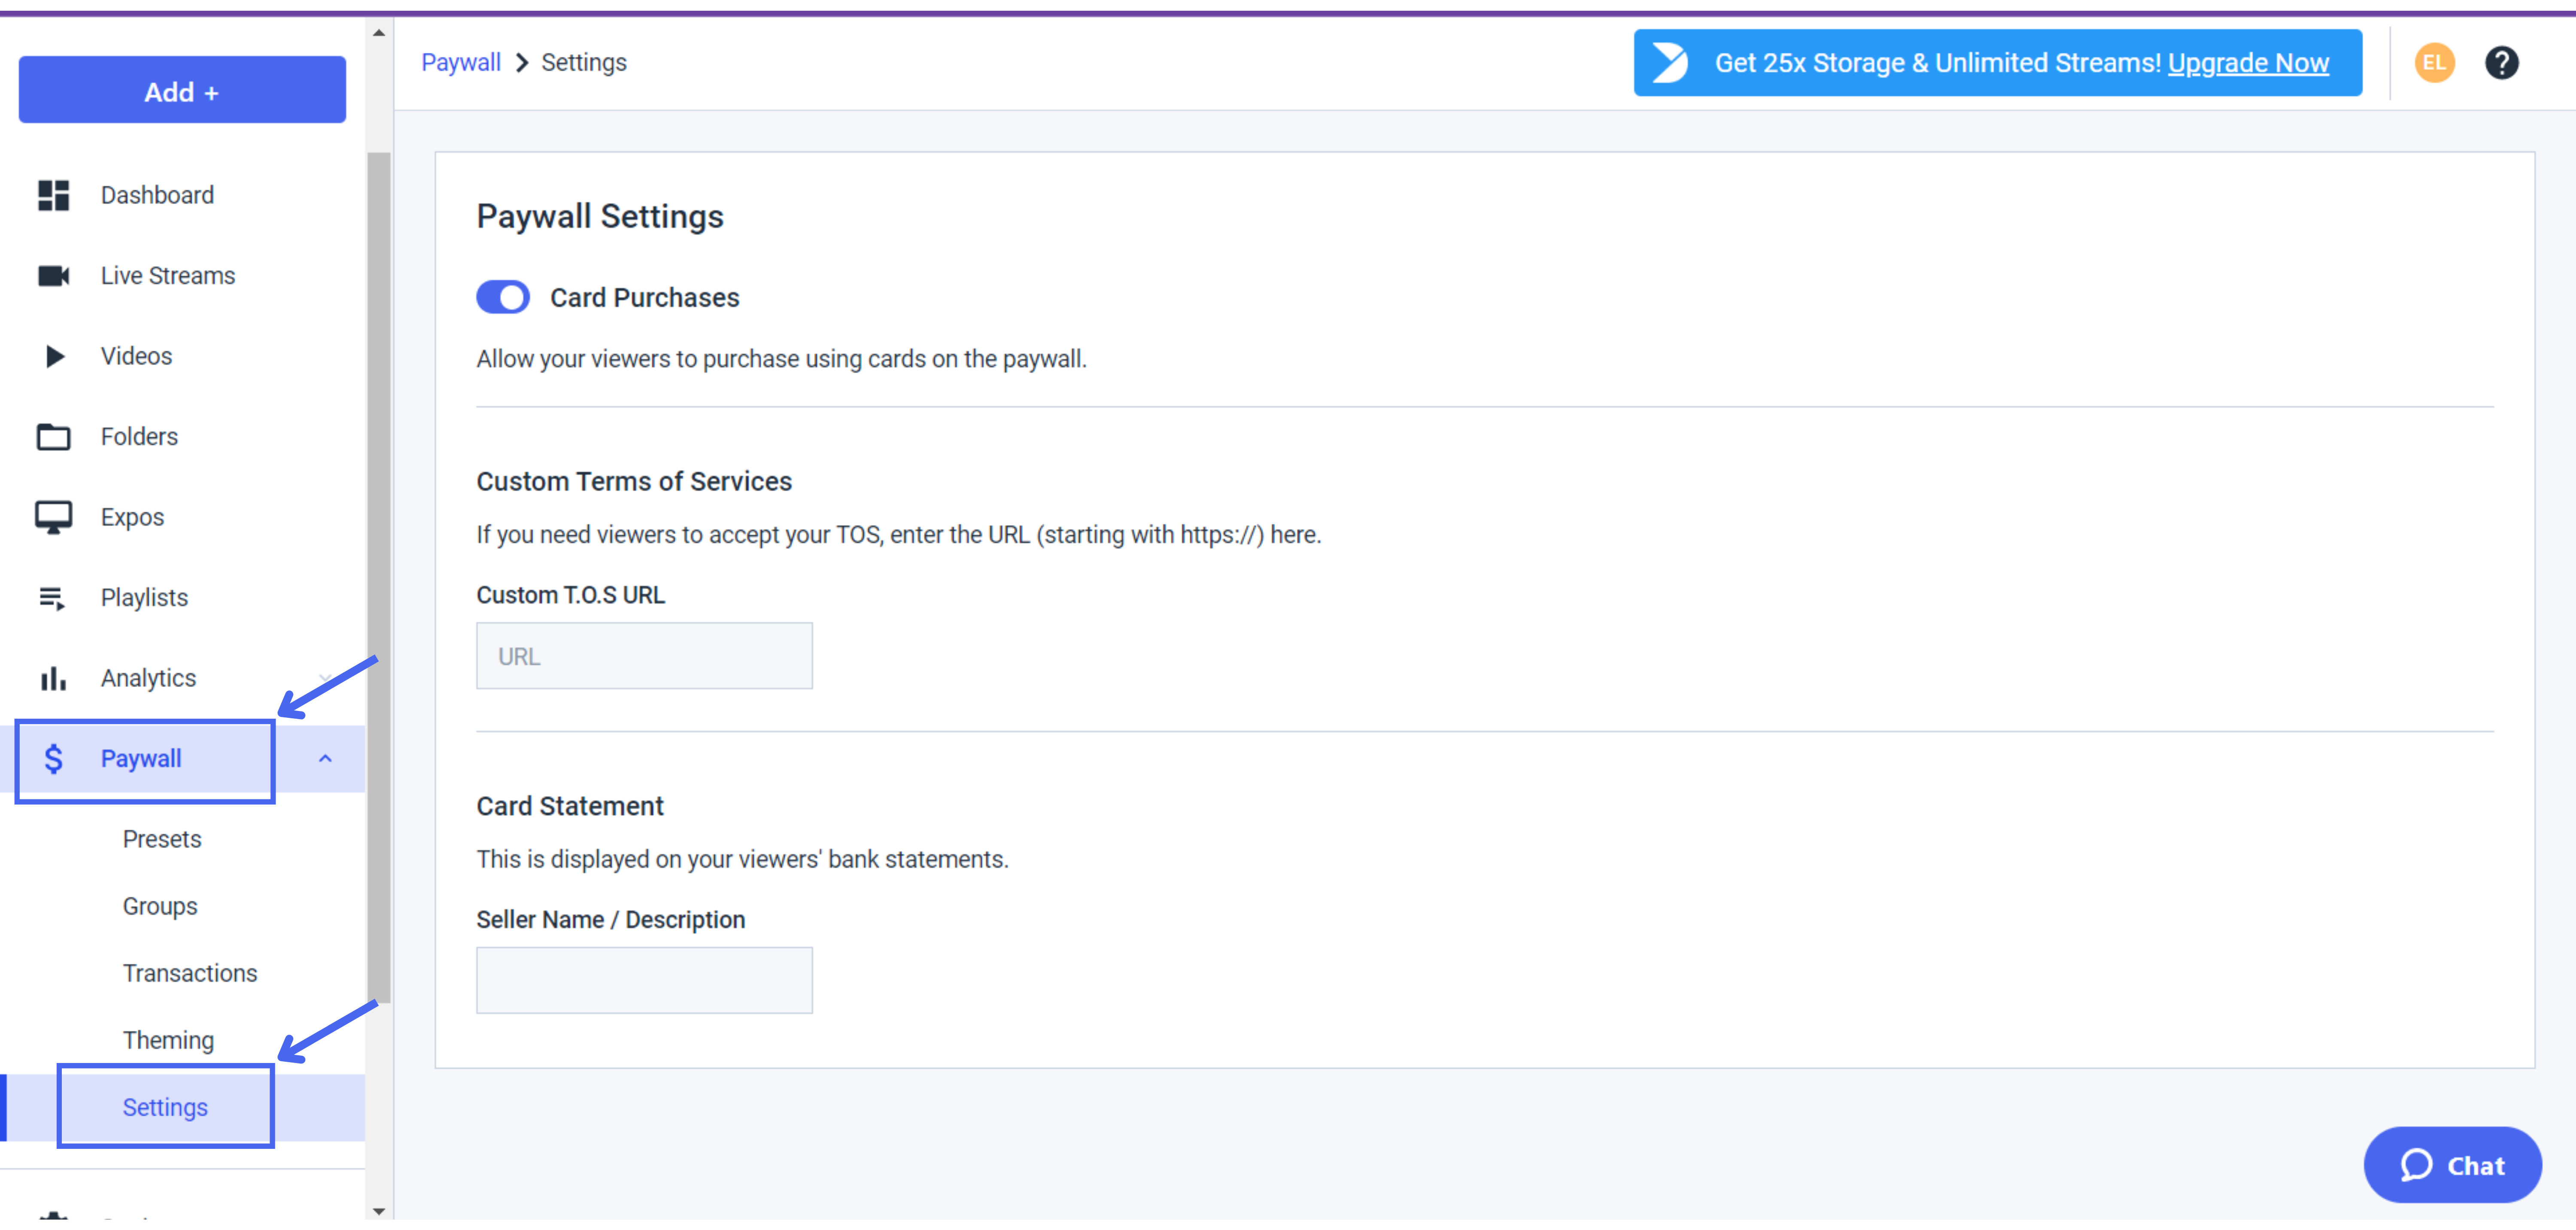Click the Custom T.O.S URL field
Image resolution: width=2576 pixels, height=1230 pixels.
point(644,657)
